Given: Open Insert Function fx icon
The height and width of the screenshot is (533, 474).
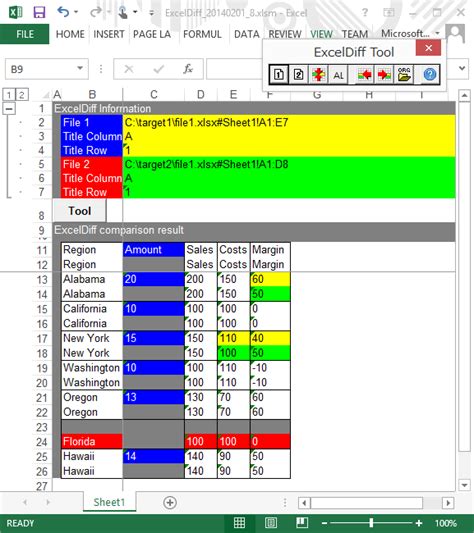Looking at the screenshot, I should (x=188, y=69).
